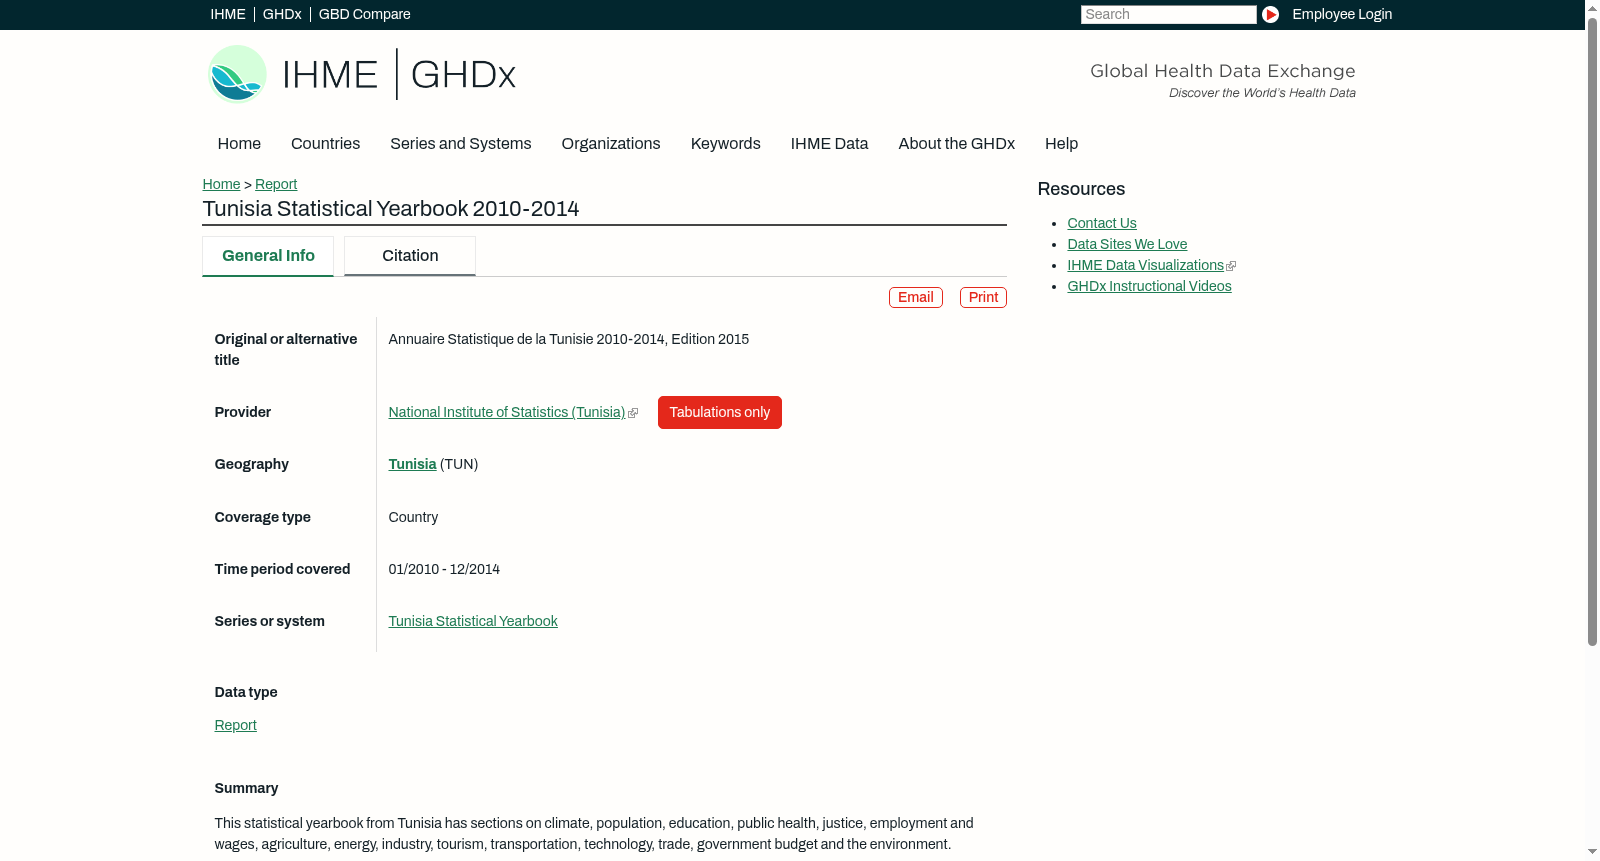Open the IHME link in top bar
Image resolution: width=1600 pixels, height=861 pixels.
[228, 14]
